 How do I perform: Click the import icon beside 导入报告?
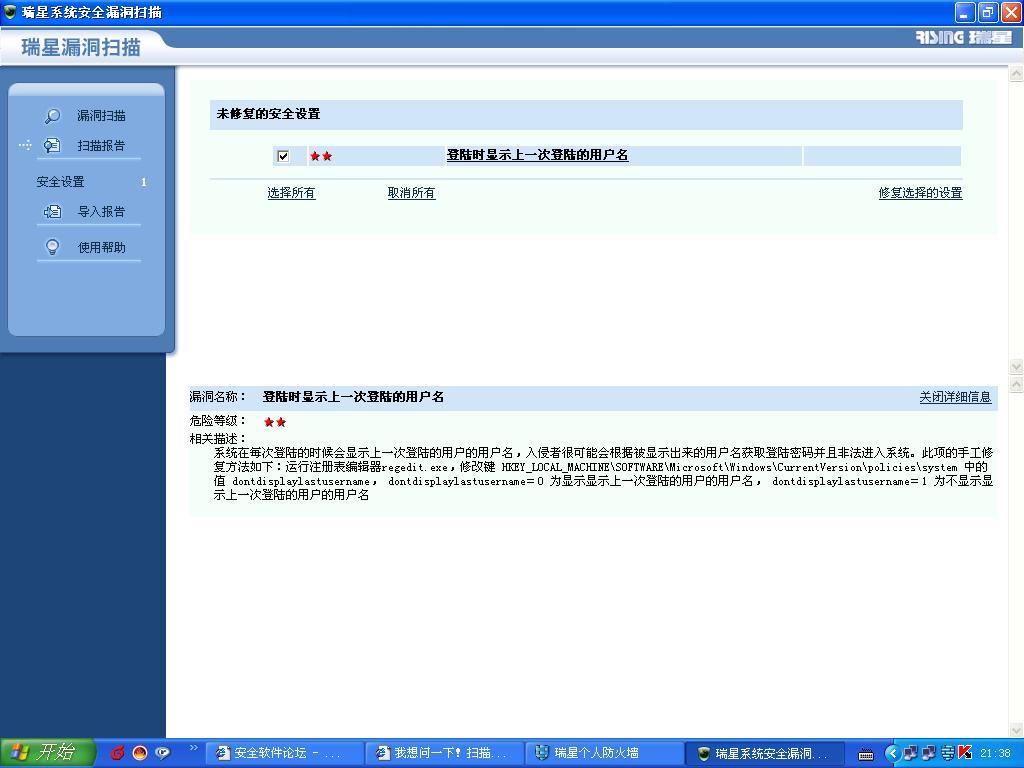coord(52,212)
